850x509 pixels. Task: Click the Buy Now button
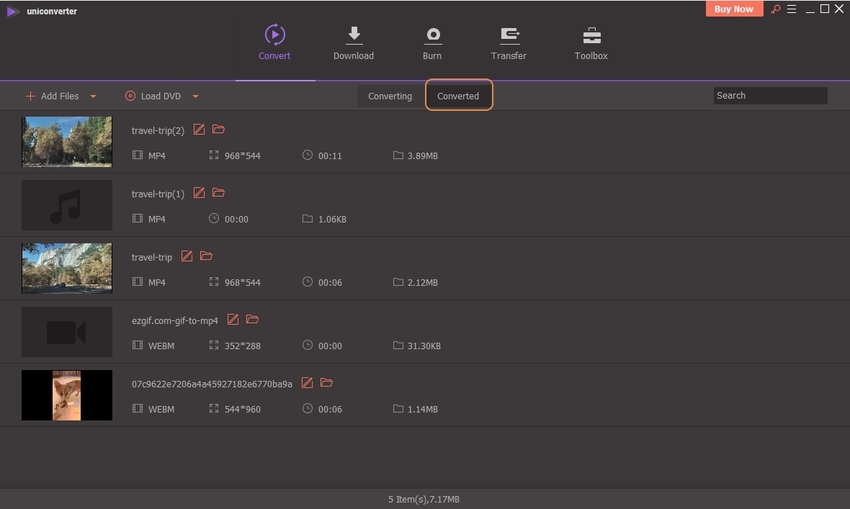[x=734, y=9]
